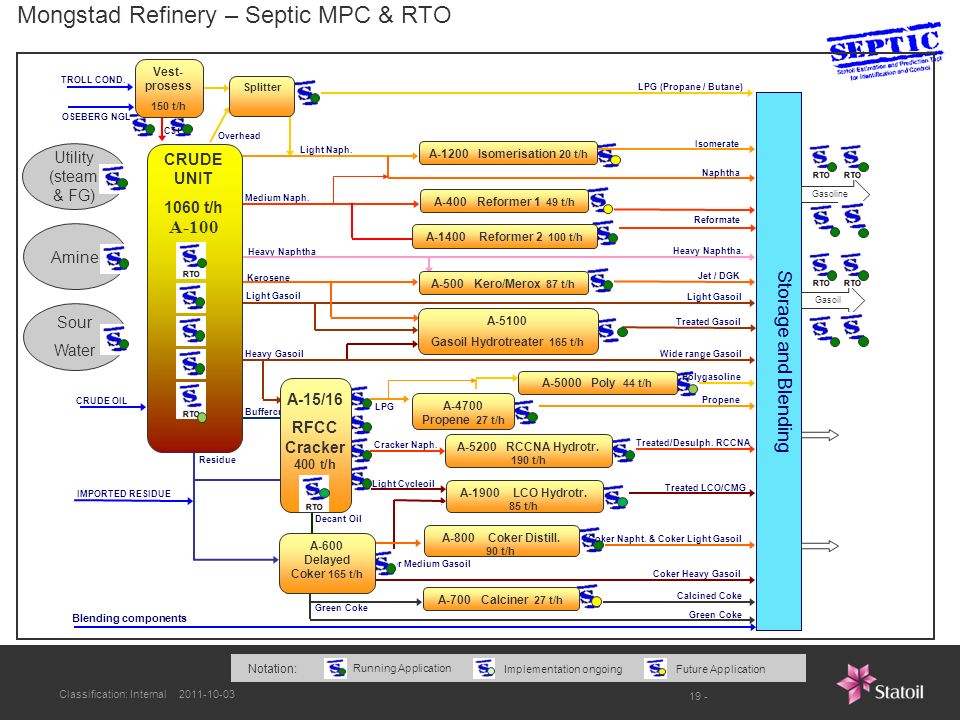Click the Reformate product label

[716, 219]
